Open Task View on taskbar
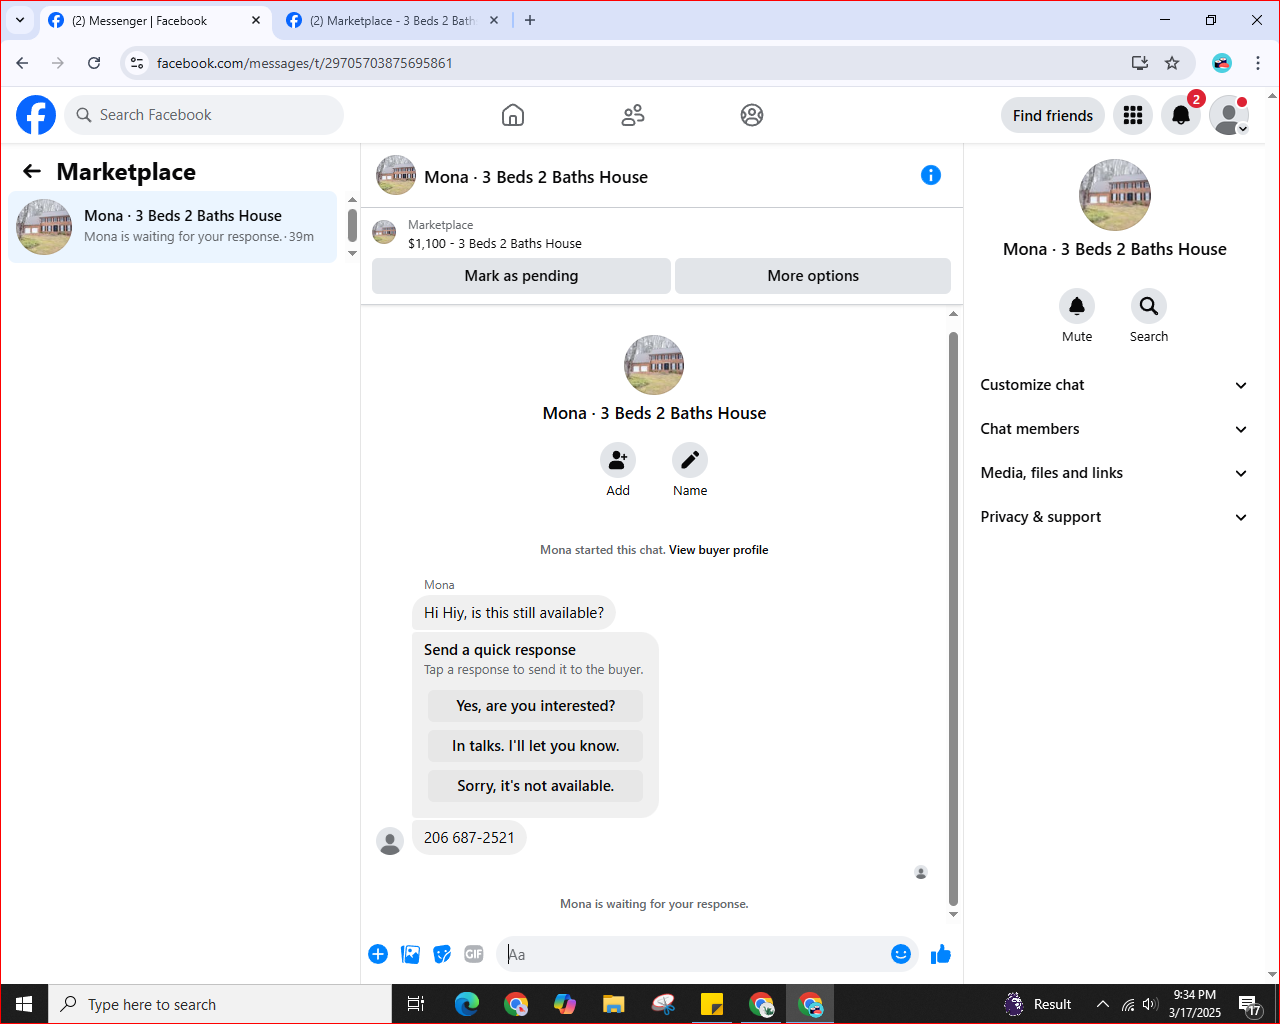The width and height of the screenshot is (1280, 1024). point(417,1004)
